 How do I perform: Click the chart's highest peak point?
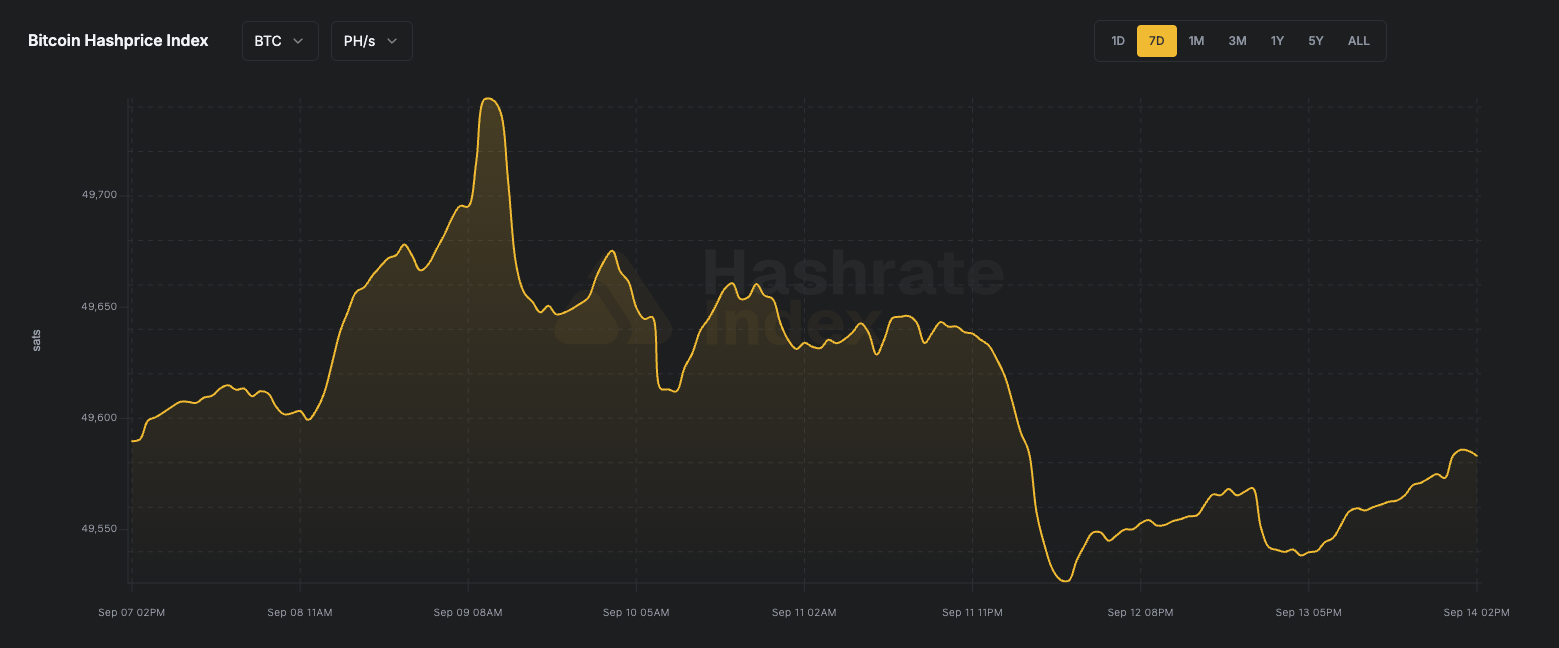[x=488, y=98]
